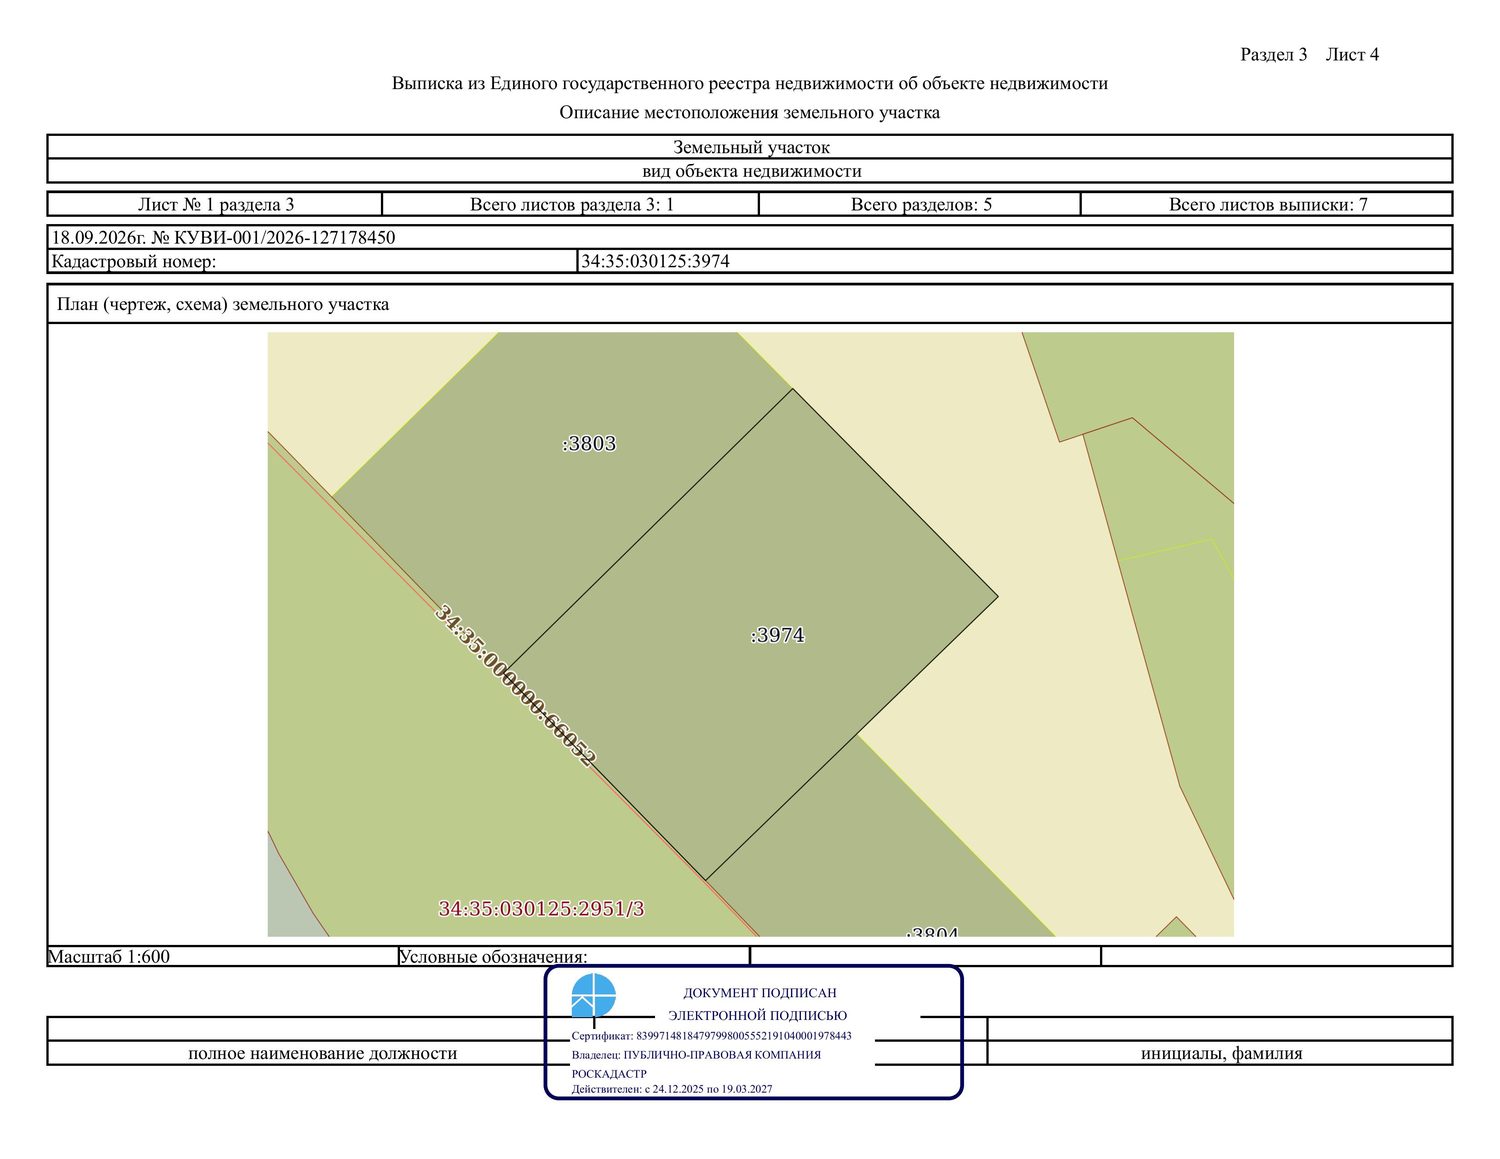Click 'Всего листов выписки: 7' cell
1500x1159 pixels.
click(1267, 204)
